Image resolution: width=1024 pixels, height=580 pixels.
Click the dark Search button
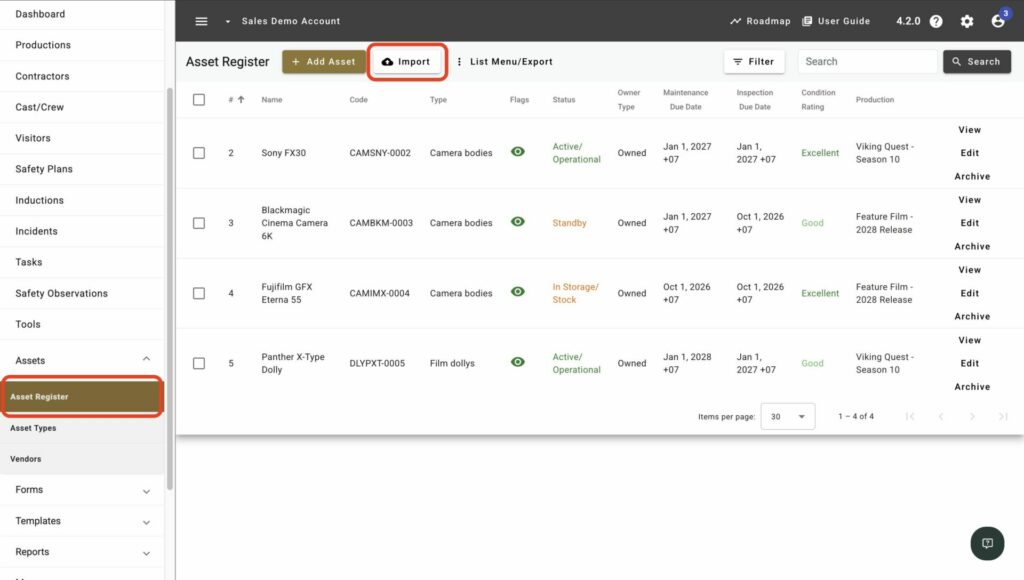click(x=976, y=61)
